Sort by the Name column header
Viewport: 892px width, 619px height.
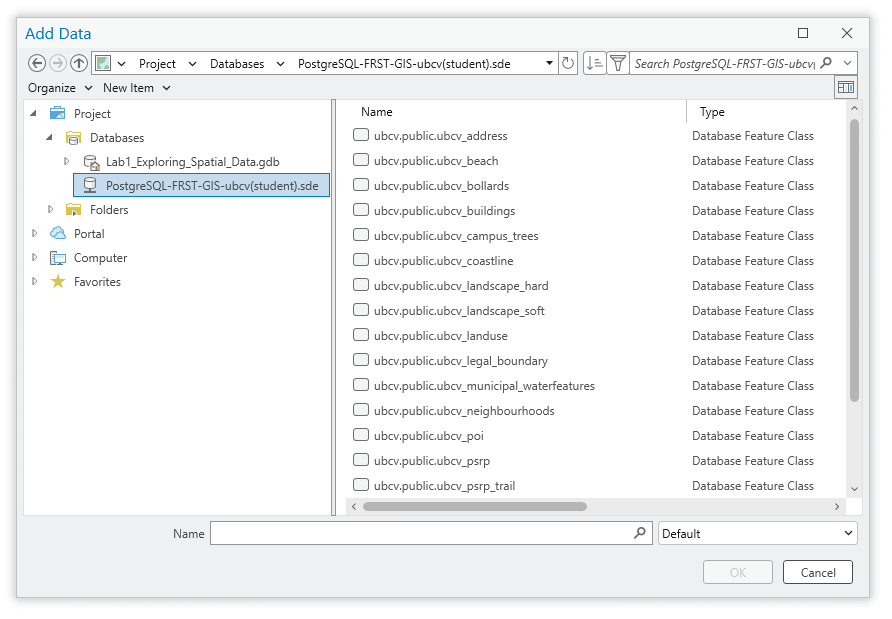377,112
